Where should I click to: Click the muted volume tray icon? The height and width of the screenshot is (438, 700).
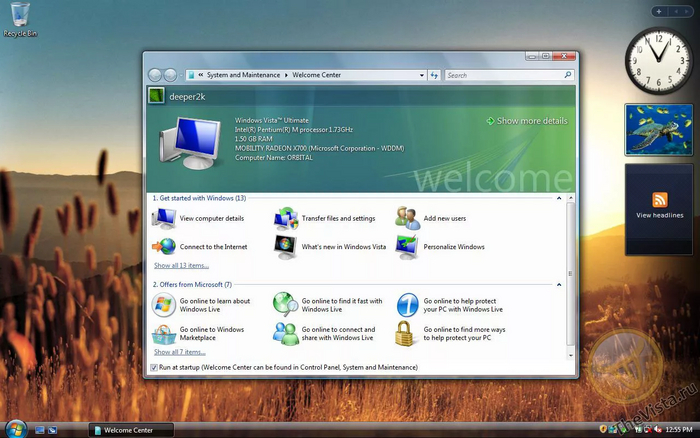pyautogui.click(x=658, y=430)
